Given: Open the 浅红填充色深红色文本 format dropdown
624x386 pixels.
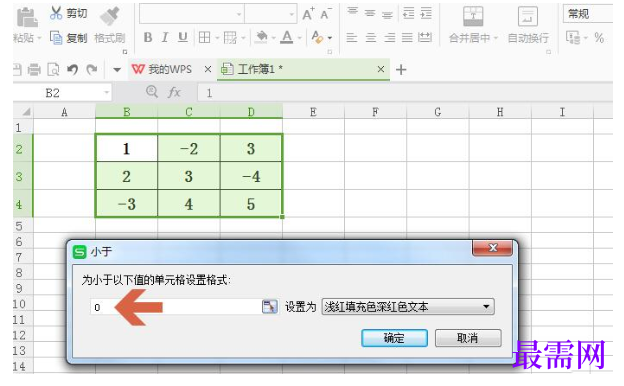Looking at the screenshot, I should pyautogui.click(x=408, y=307).
